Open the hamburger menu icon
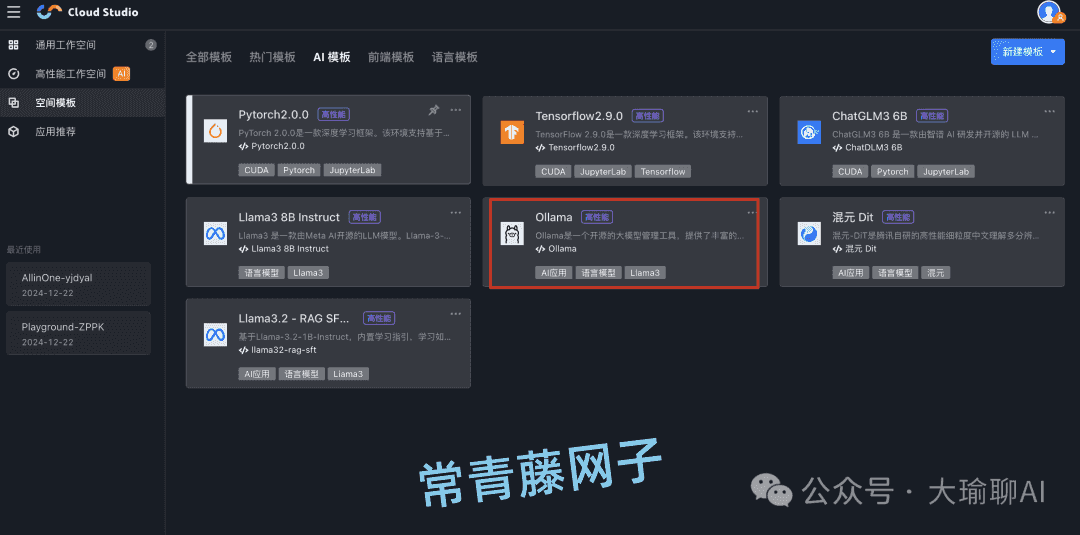The image size is (1080, 535). click(13, 12)
